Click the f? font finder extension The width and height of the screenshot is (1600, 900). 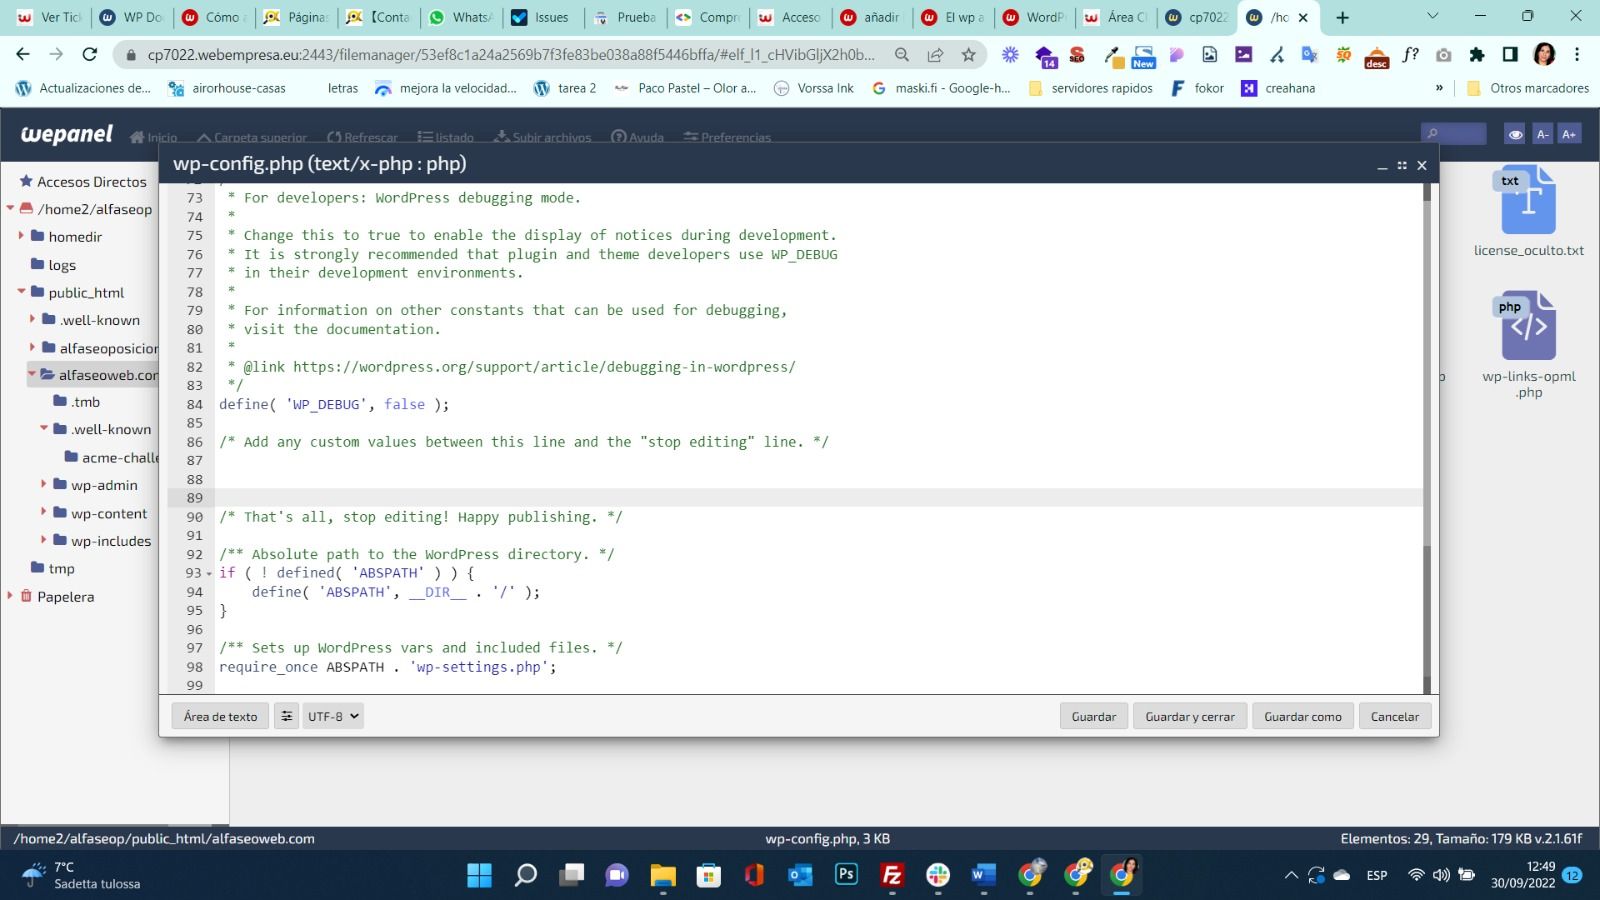pos(1410,55)
